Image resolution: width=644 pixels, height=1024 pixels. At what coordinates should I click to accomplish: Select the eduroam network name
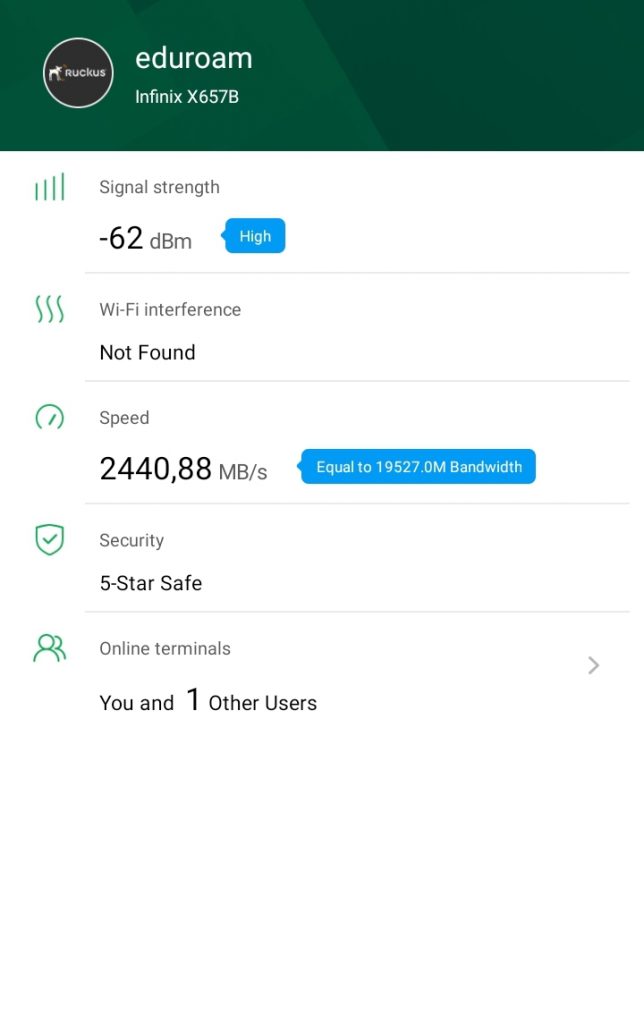pos(194,58)
